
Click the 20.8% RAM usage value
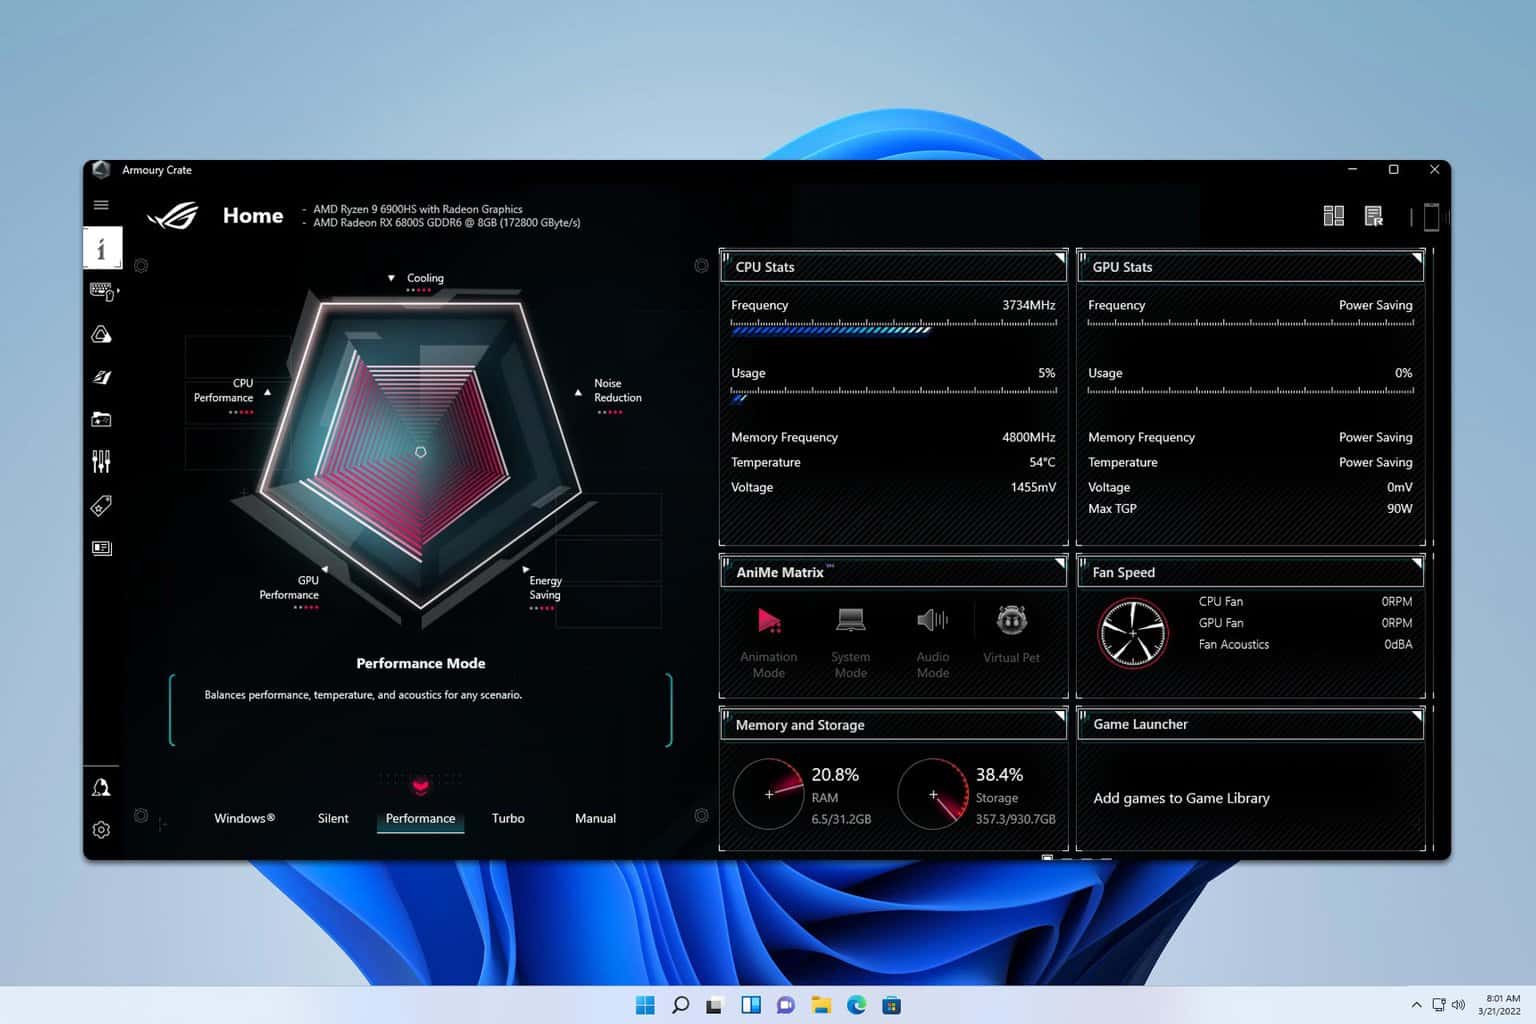click(835, 775)
